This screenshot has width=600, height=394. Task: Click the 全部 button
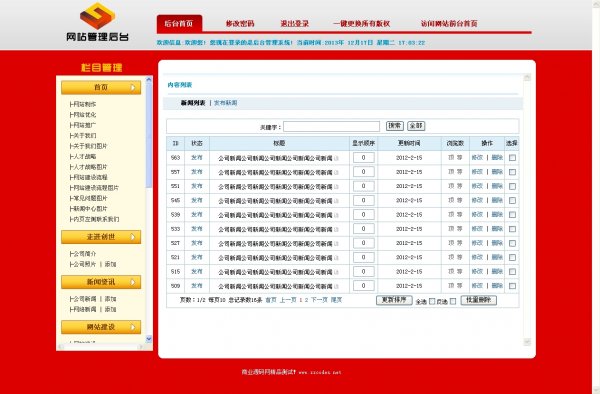[416, 126]
